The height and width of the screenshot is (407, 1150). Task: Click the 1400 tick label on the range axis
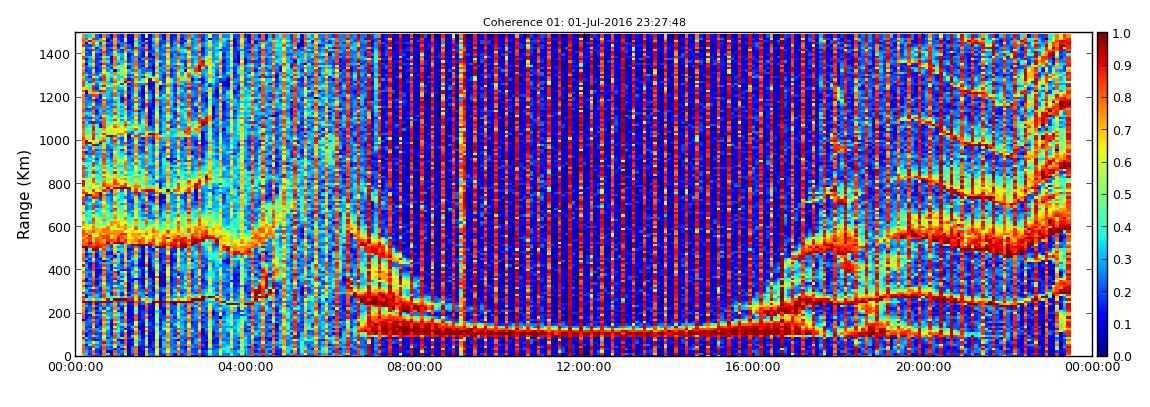point(56,54)
